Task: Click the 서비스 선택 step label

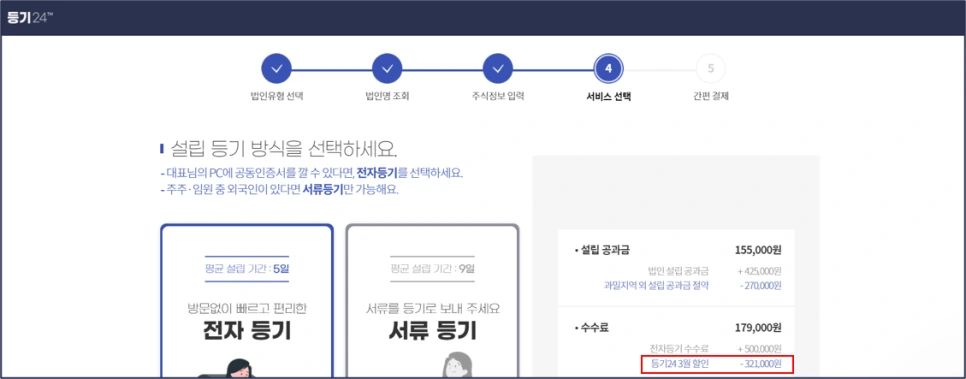Action: click(608, 97)
